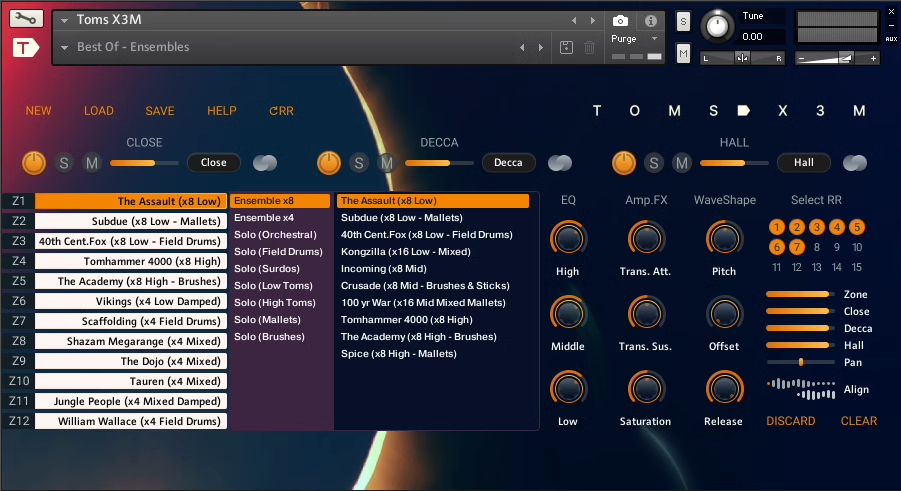Click the LOAD button
Viewport: 901px width, 491px height.
click(x=99, y=111)
